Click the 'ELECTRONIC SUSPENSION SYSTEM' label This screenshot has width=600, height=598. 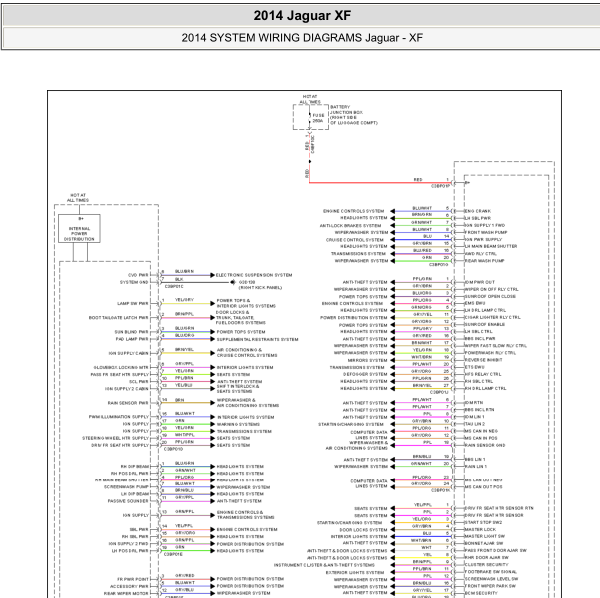pos(254,275)
